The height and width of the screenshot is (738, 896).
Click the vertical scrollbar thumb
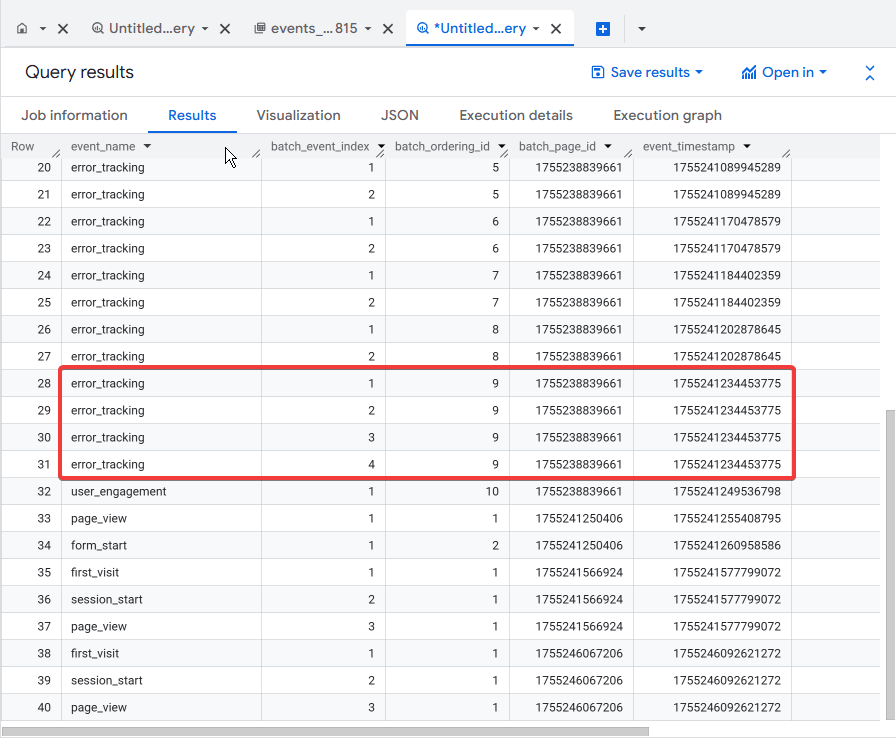[889, 560]
